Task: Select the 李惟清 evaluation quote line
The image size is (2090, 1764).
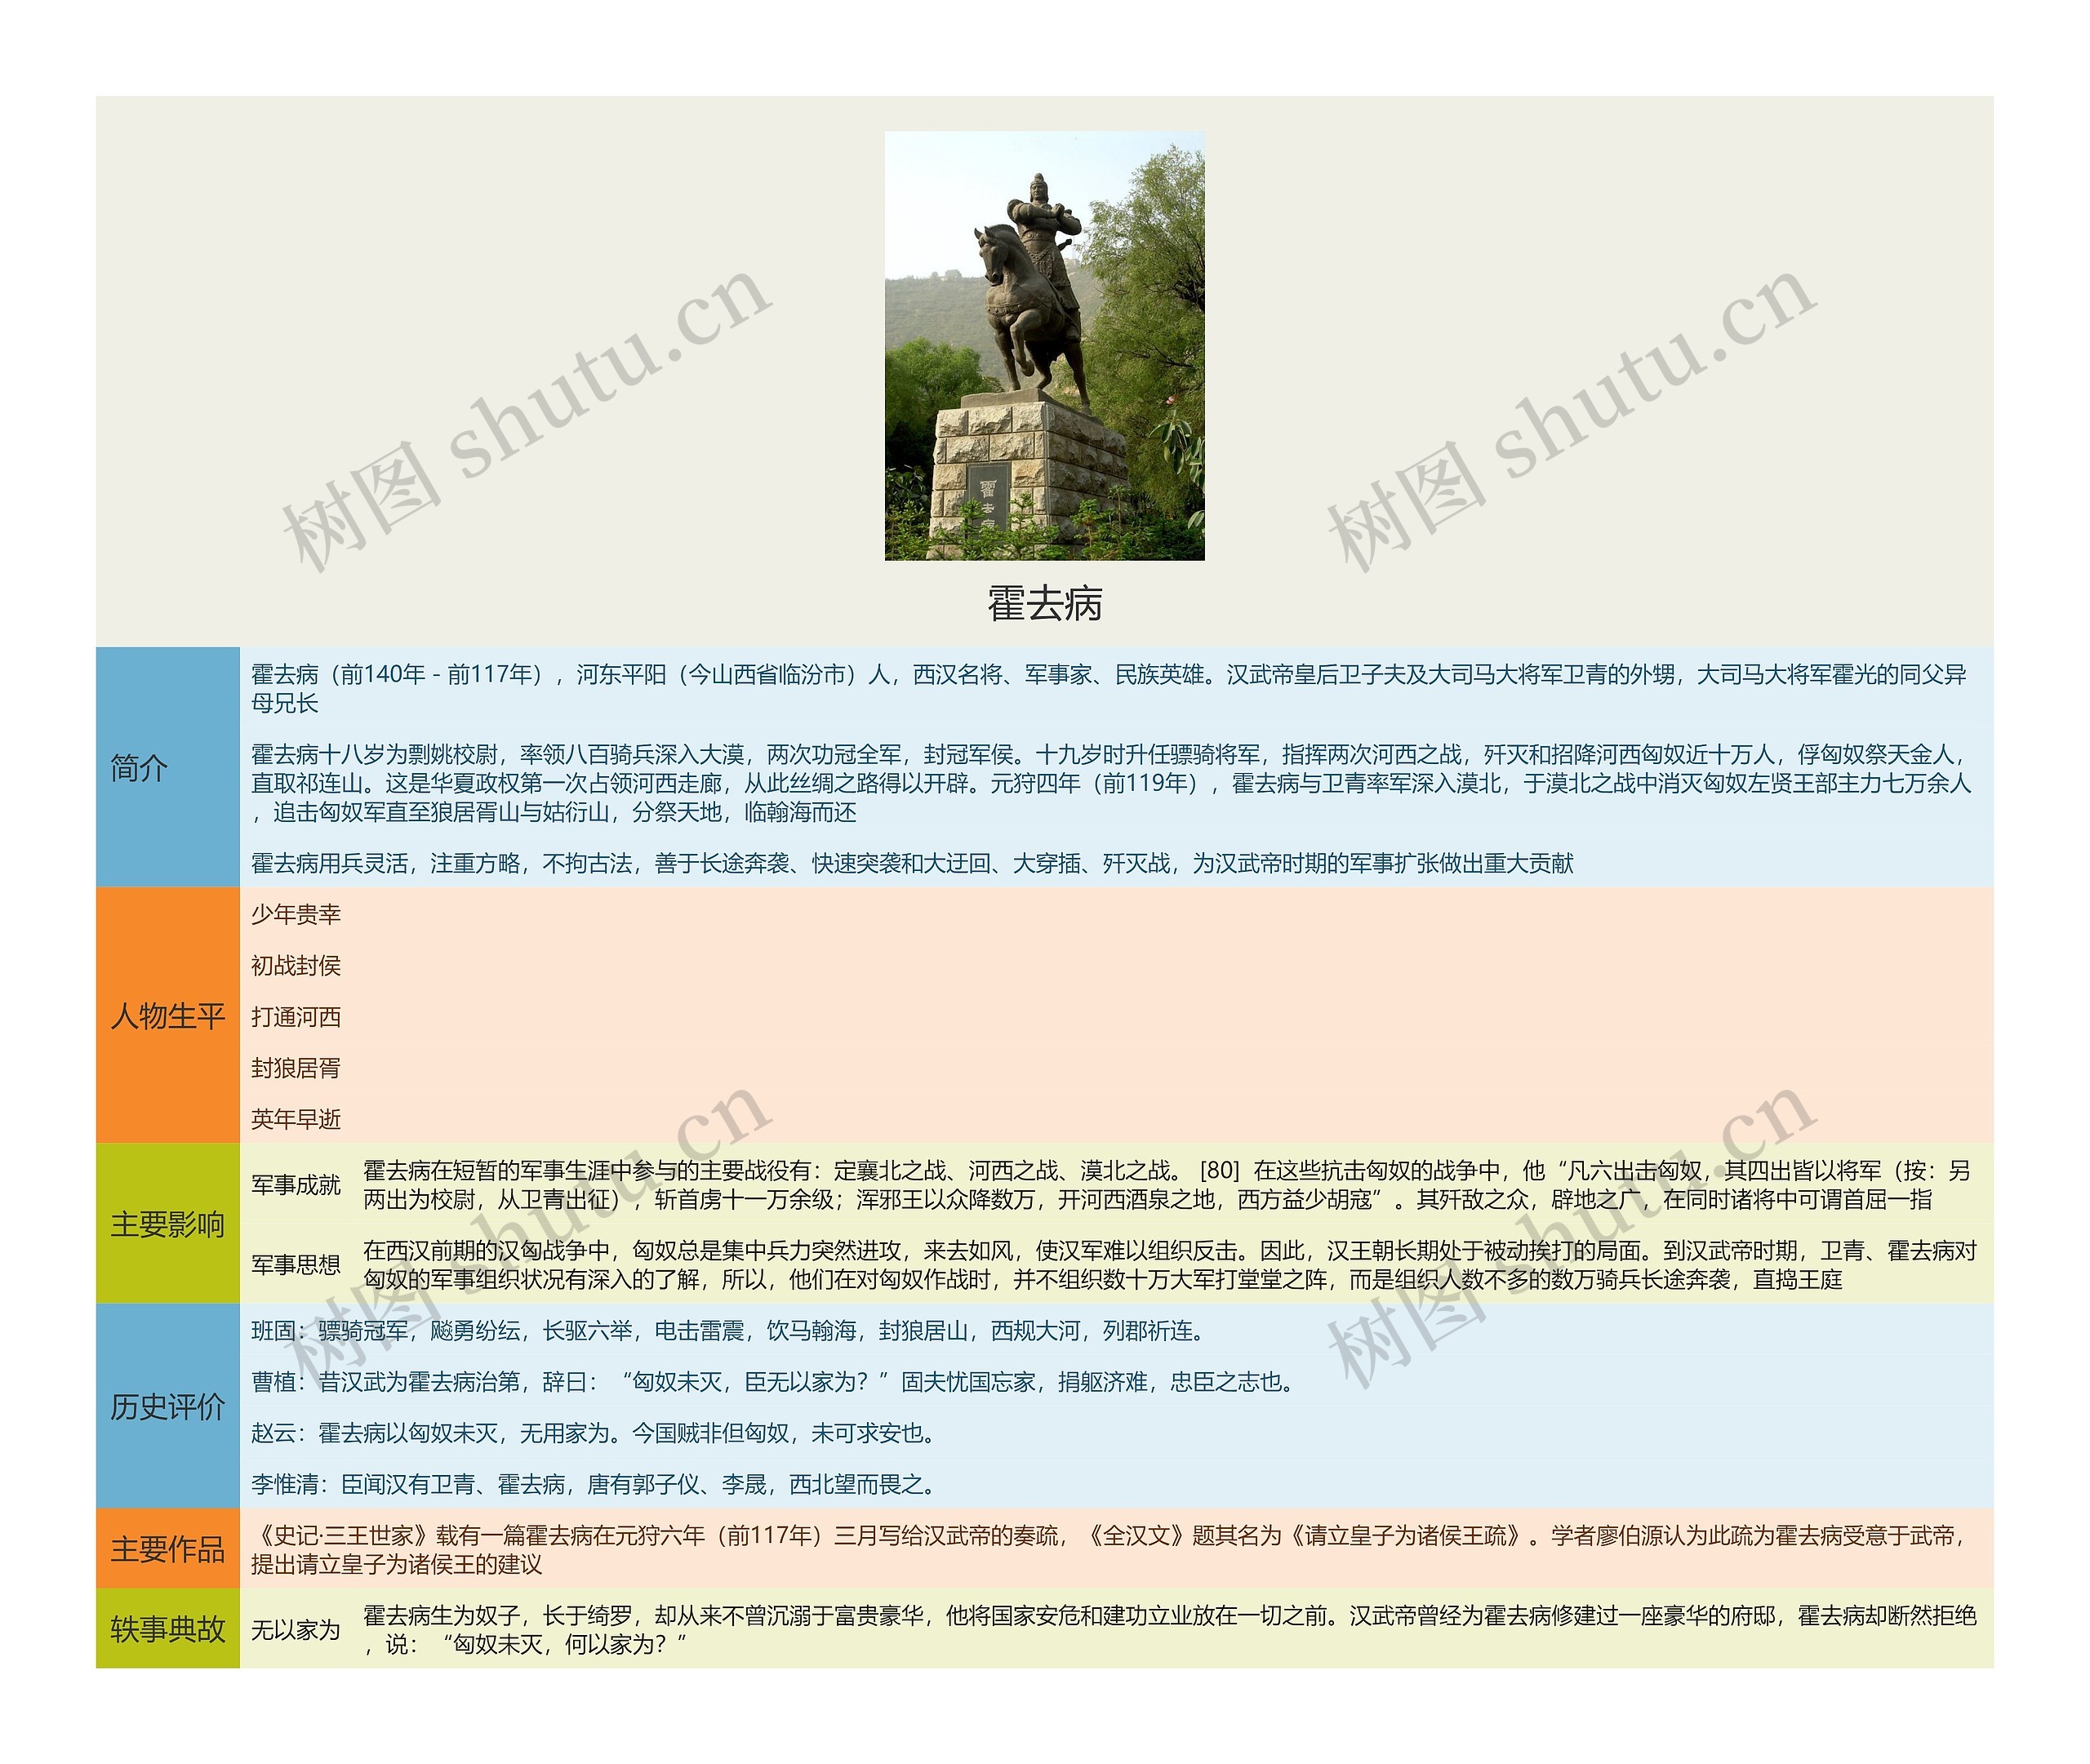Action: pyautogui.click(x=596, y=1484)
